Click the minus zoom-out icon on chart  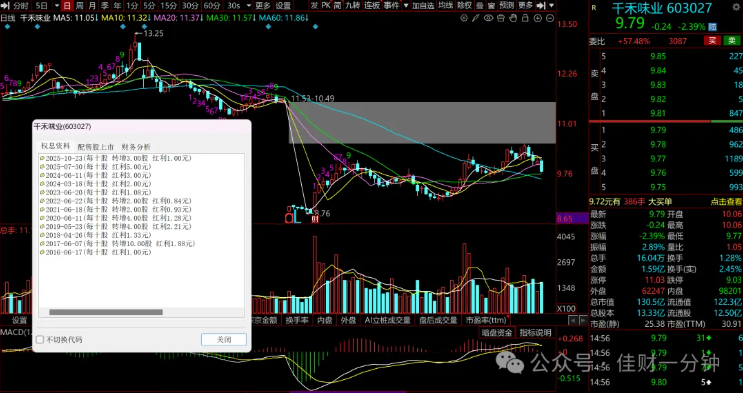[550, 18]
